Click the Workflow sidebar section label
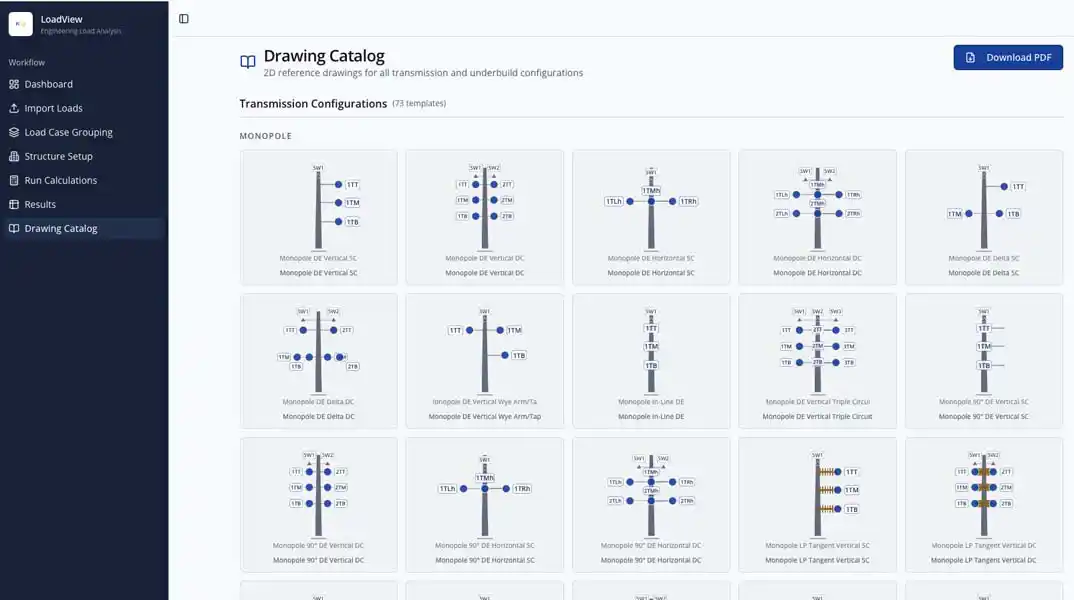Image resolution: width=1074 pixels, height=600 pixels. click(x=27, y=62)
